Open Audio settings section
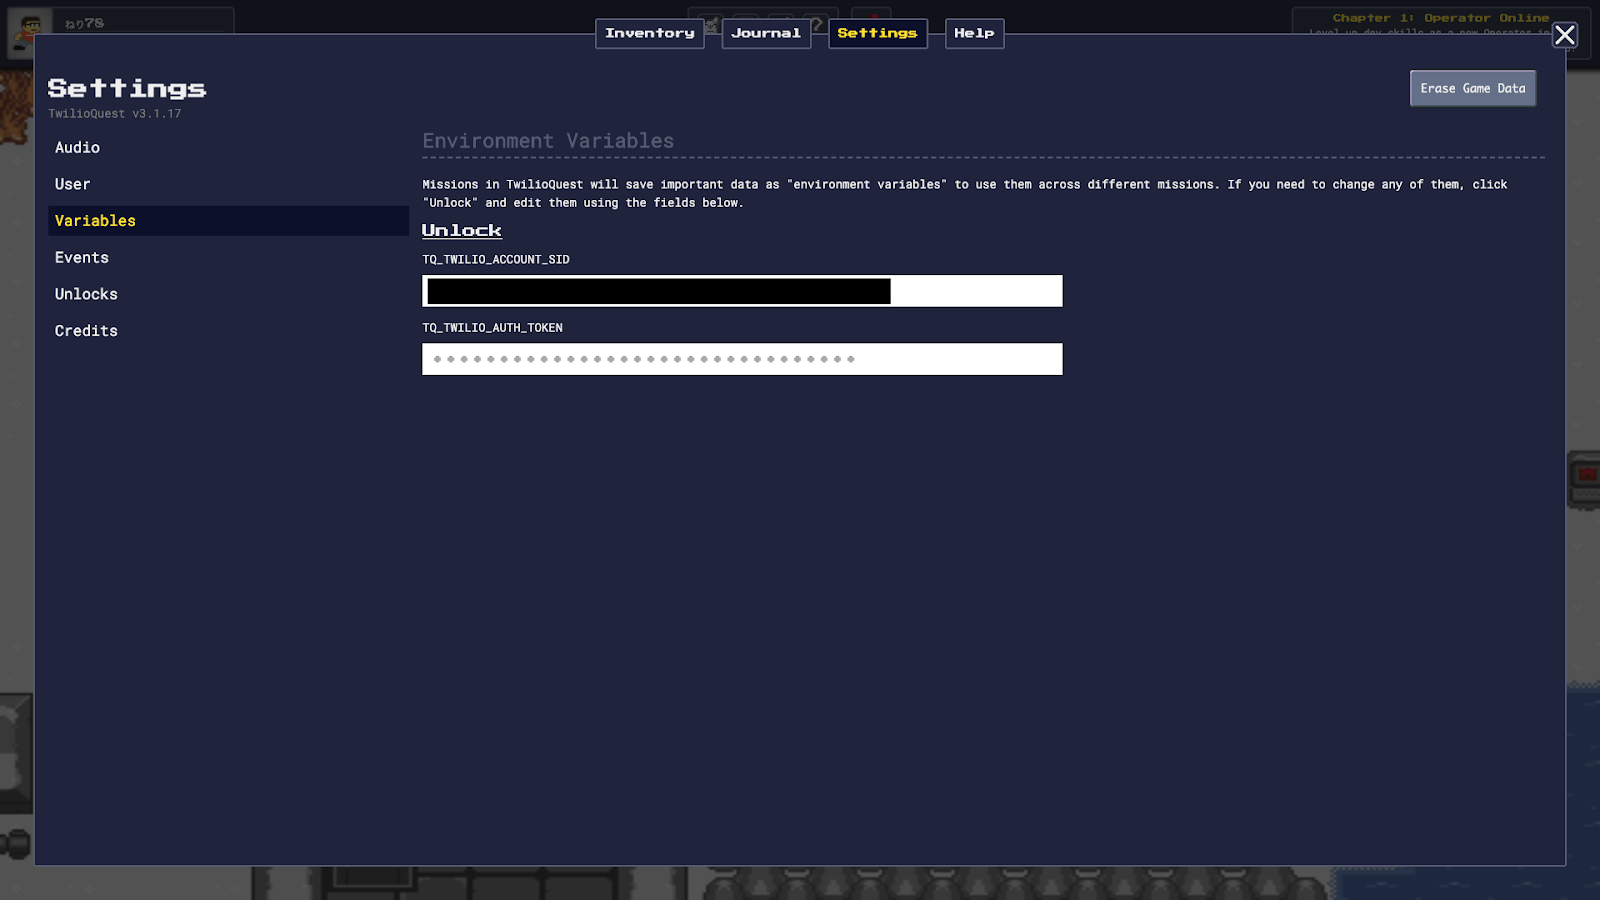 tap(228, 148)
